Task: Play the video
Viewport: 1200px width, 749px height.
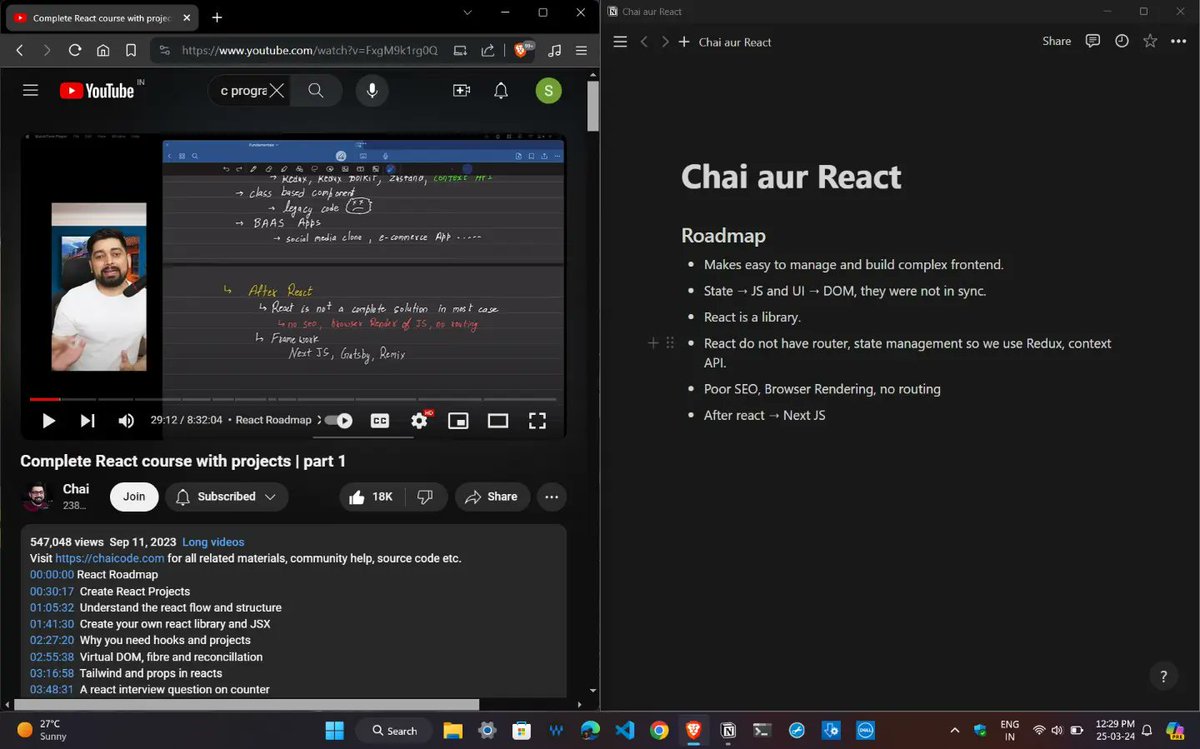Action: point(48,421)
